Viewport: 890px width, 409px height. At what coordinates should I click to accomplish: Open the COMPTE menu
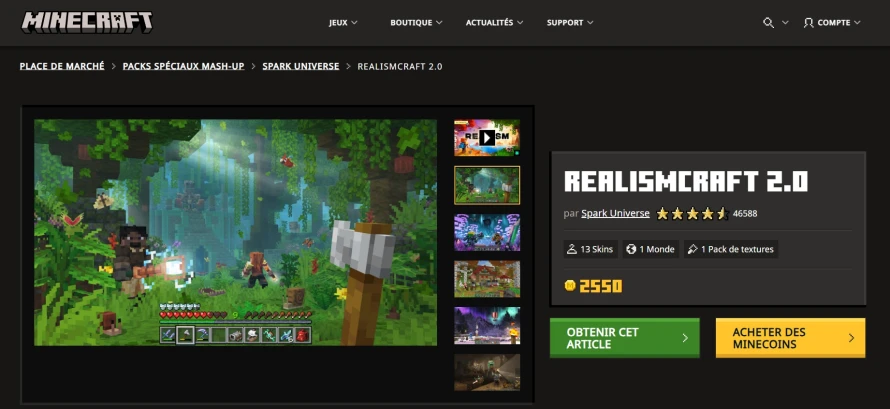(x=832, y=23)
